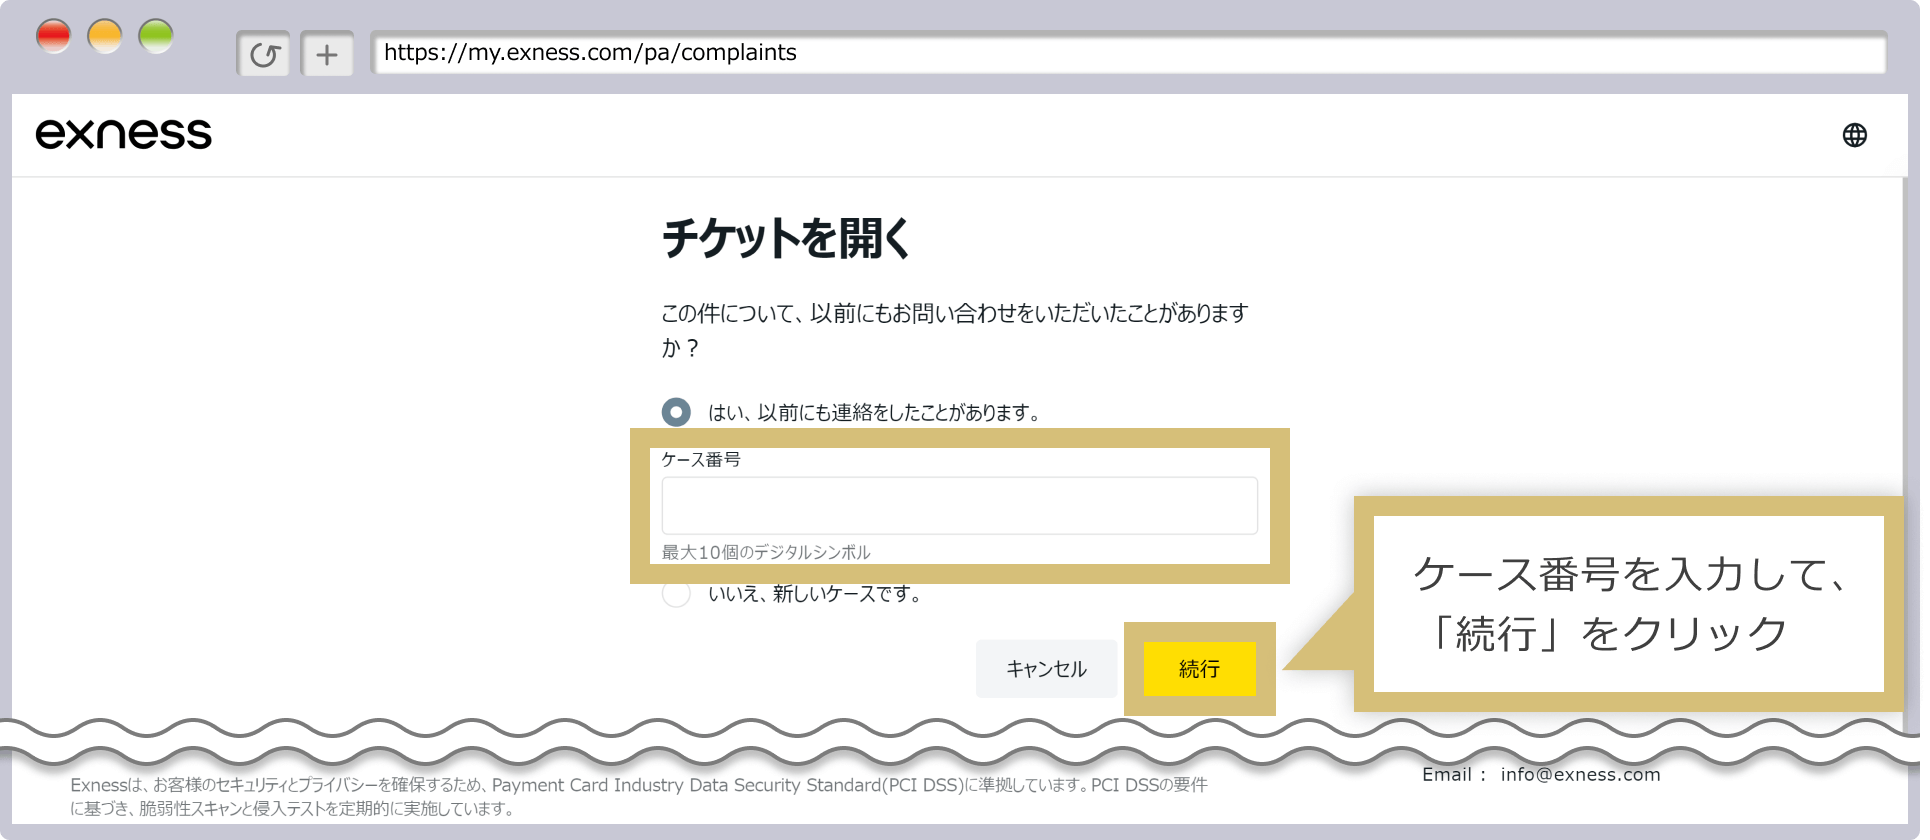Click the yellow minimize window button
1930x840 pixels.
point(105,37)
